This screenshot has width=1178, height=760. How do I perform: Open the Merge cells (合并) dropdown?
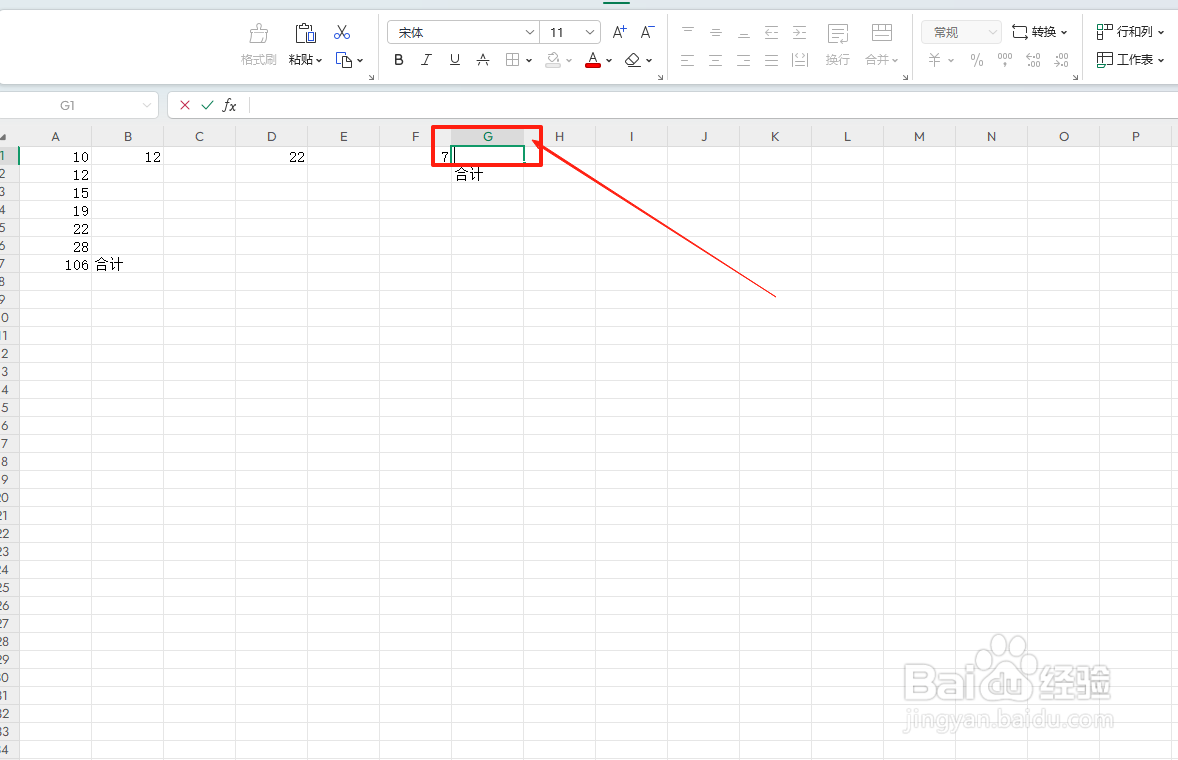881,59
